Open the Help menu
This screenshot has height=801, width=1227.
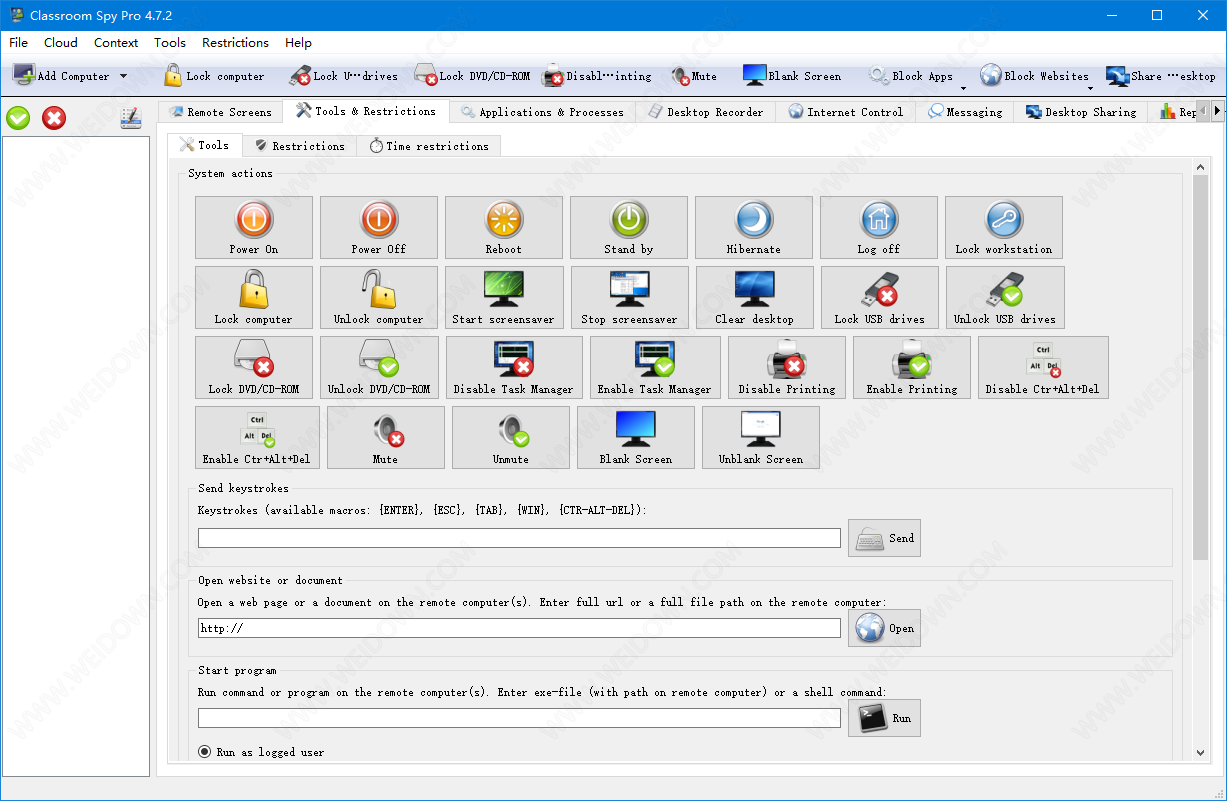(x=298, y=43)
